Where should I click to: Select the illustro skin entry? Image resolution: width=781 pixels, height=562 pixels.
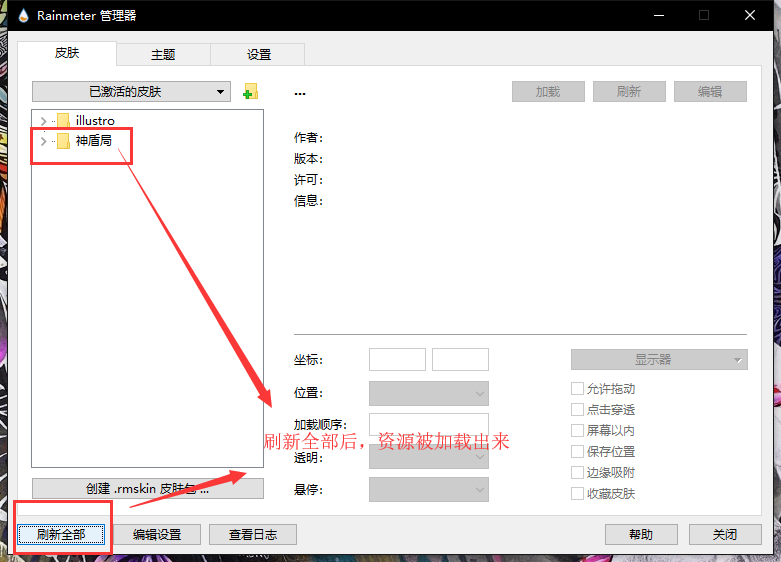pos(95,121)
